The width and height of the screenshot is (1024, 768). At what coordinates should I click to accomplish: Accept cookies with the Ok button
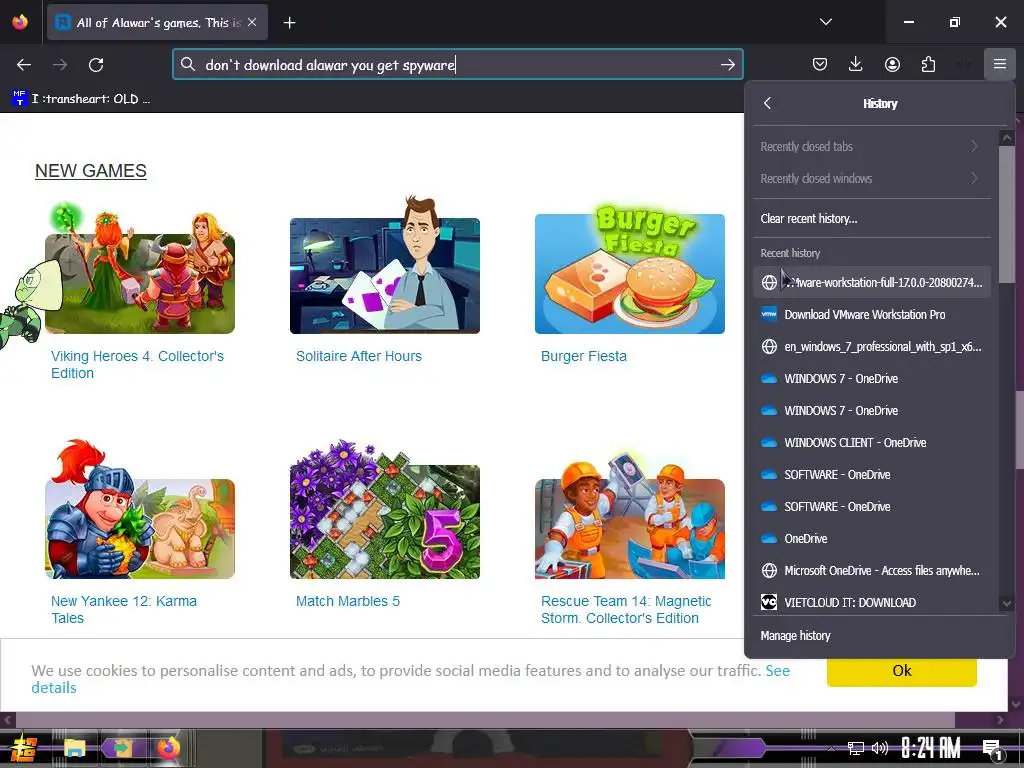(901, 671)
